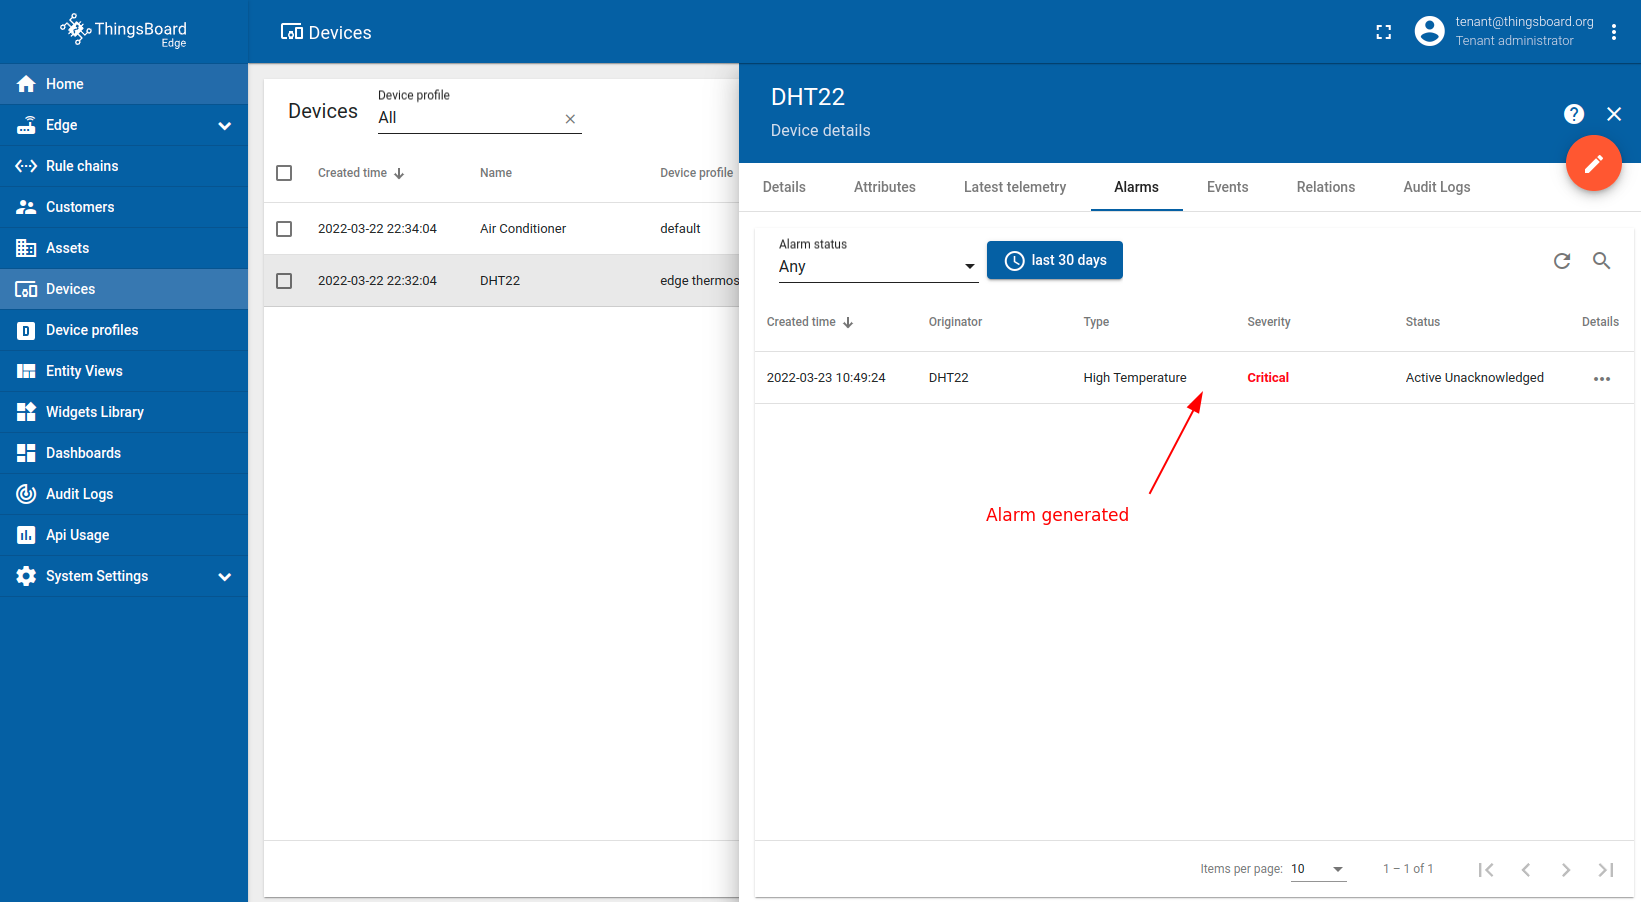Image resolution: width=1641 pixels, height=902 pixels.
Task: Open the Latest telemetry tab
Action: [1015, 187]
